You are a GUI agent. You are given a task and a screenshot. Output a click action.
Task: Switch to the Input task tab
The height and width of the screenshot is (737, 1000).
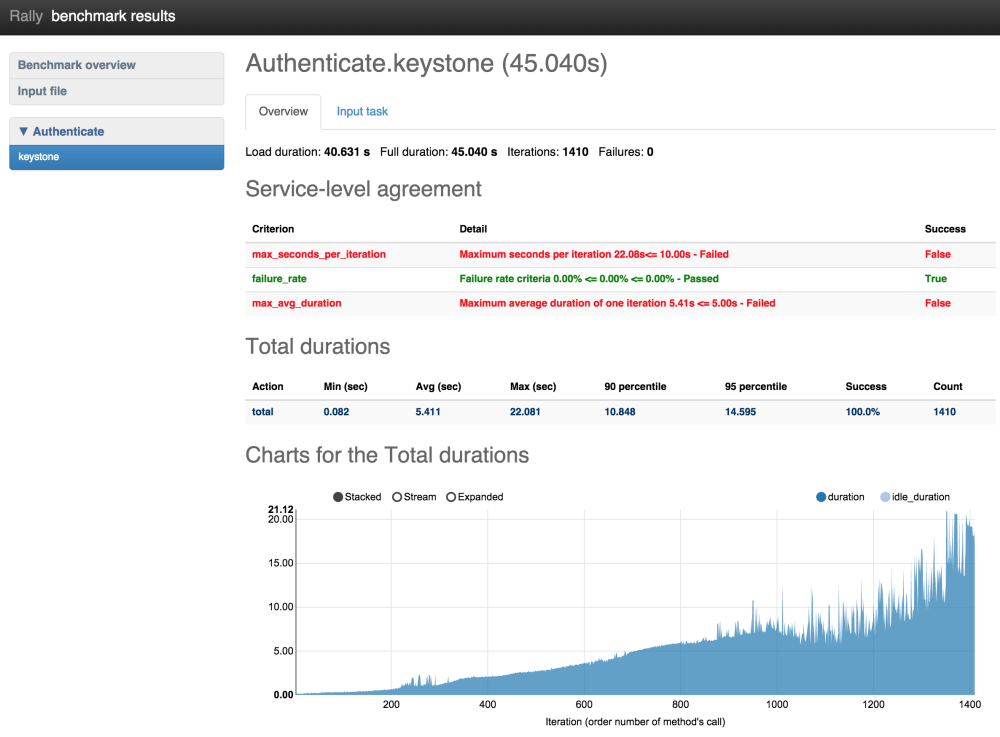click(362, 112)
